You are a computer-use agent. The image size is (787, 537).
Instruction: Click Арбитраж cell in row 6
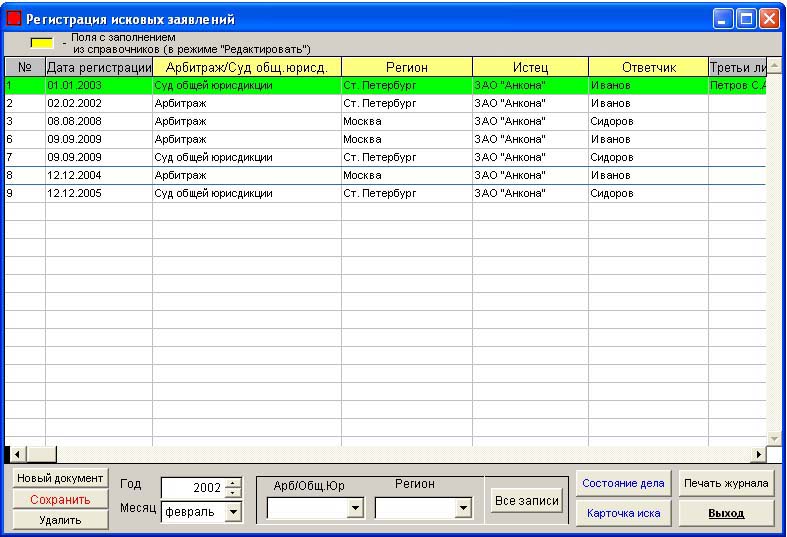[247, 139]
